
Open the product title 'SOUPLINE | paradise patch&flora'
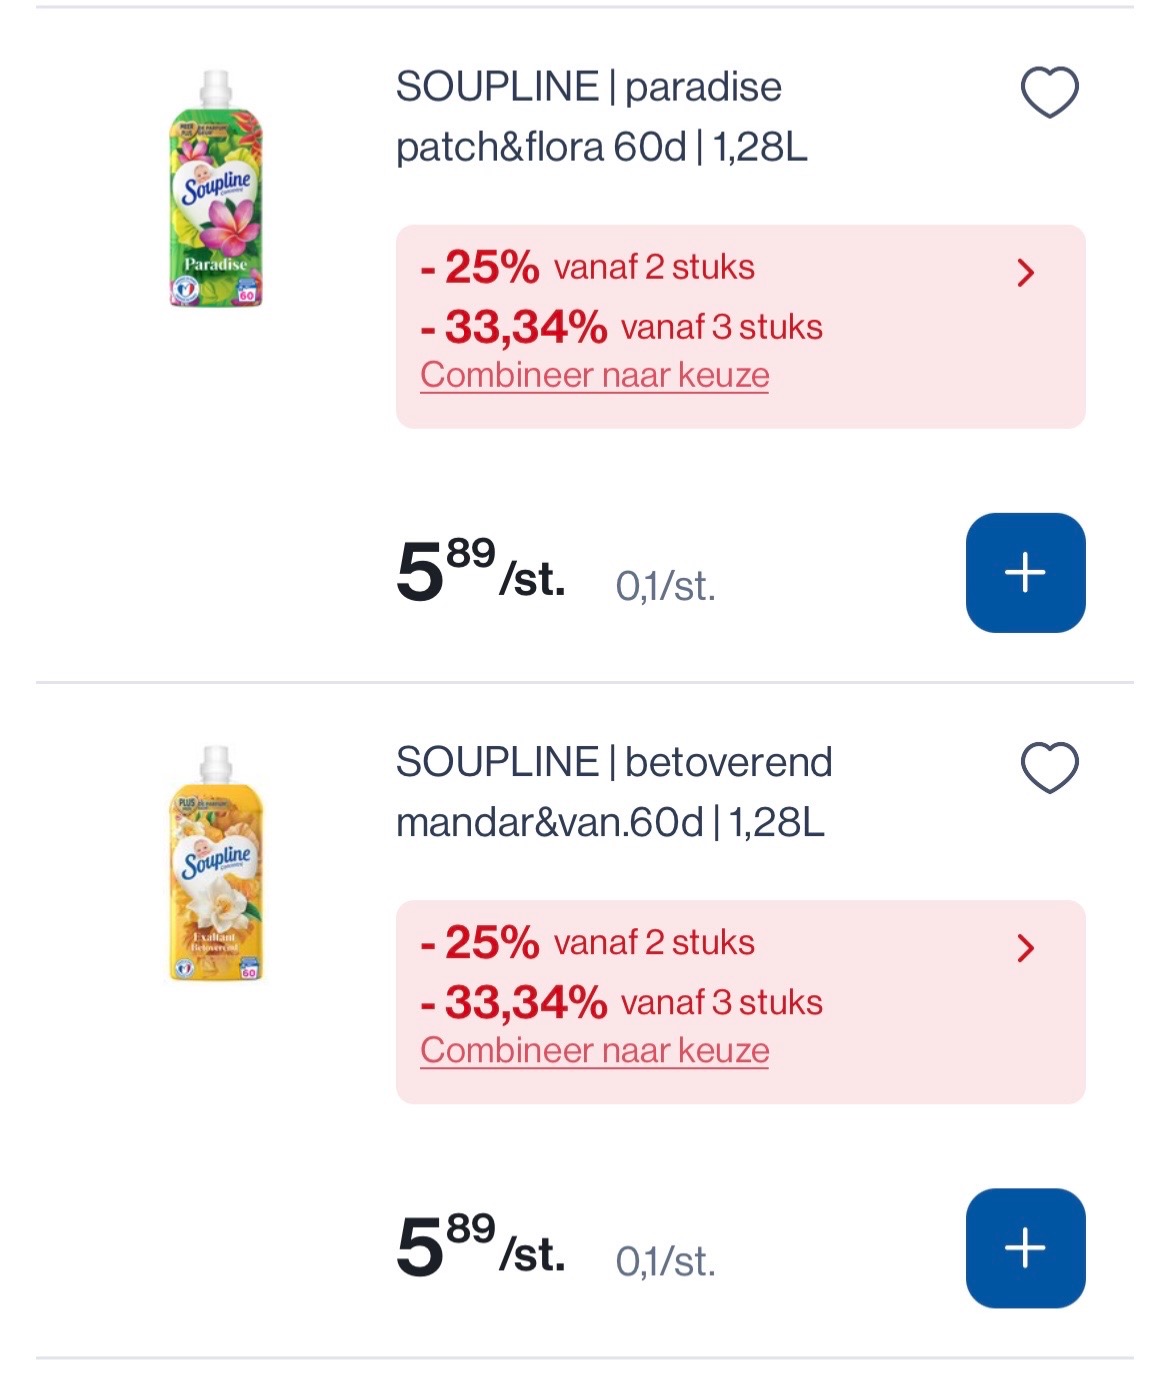tap(601, 117)
